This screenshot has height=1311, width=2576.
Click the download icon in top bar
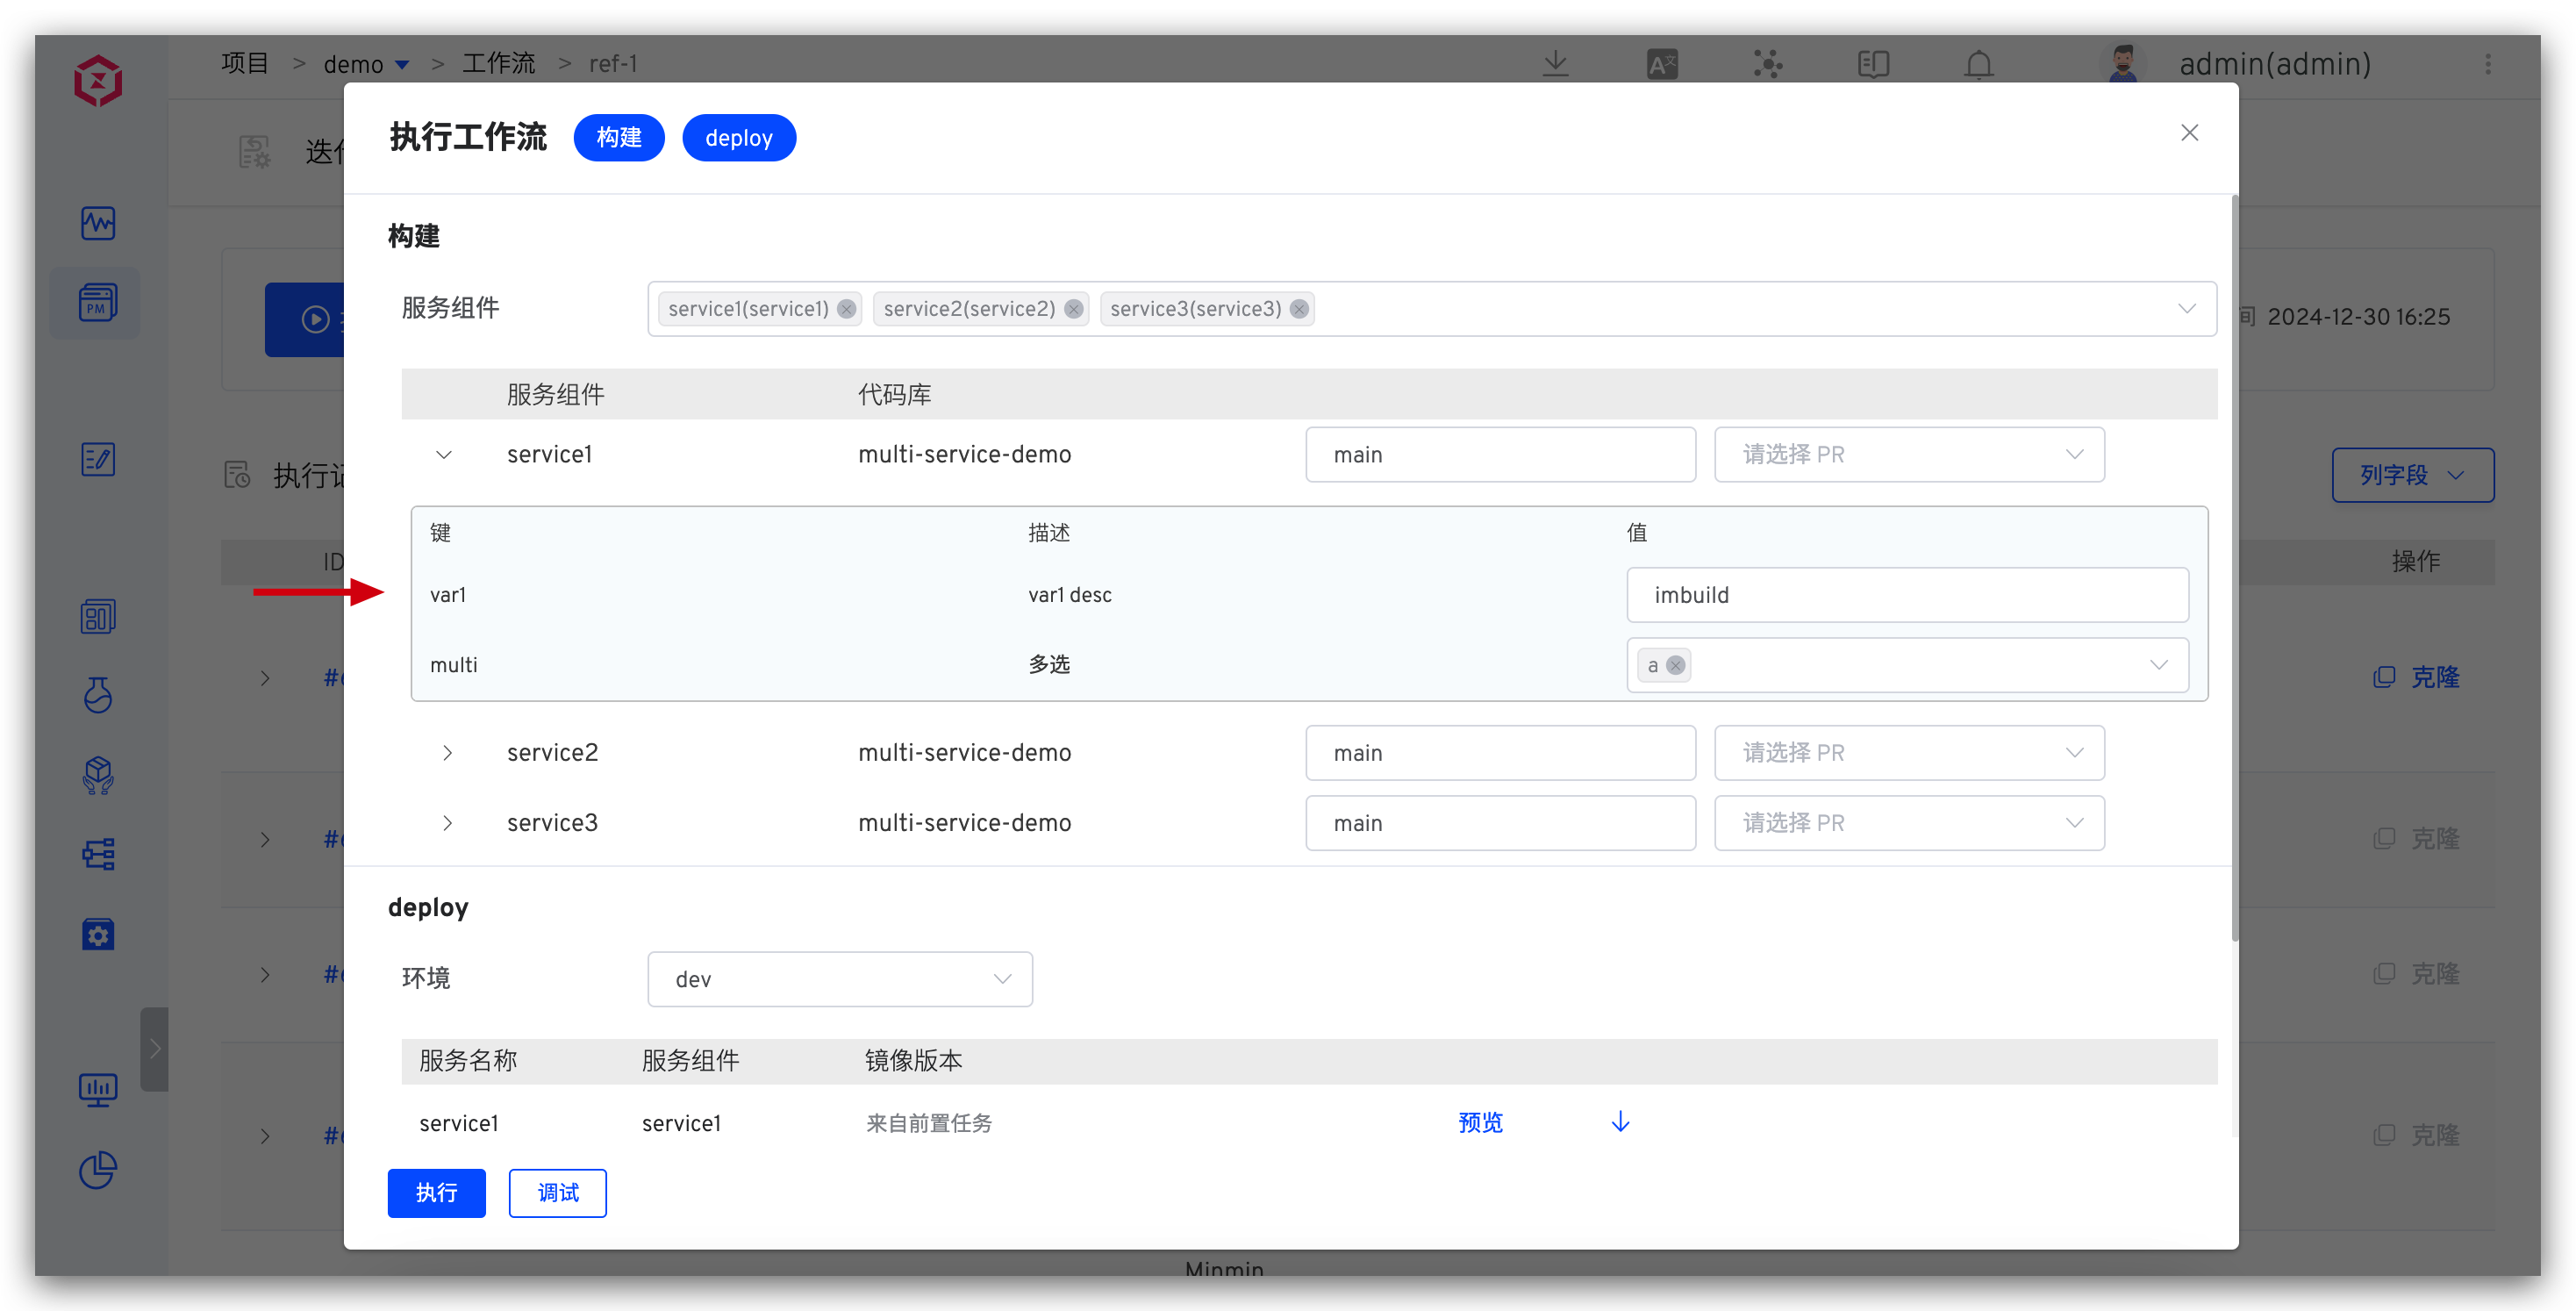(1556, 63)
